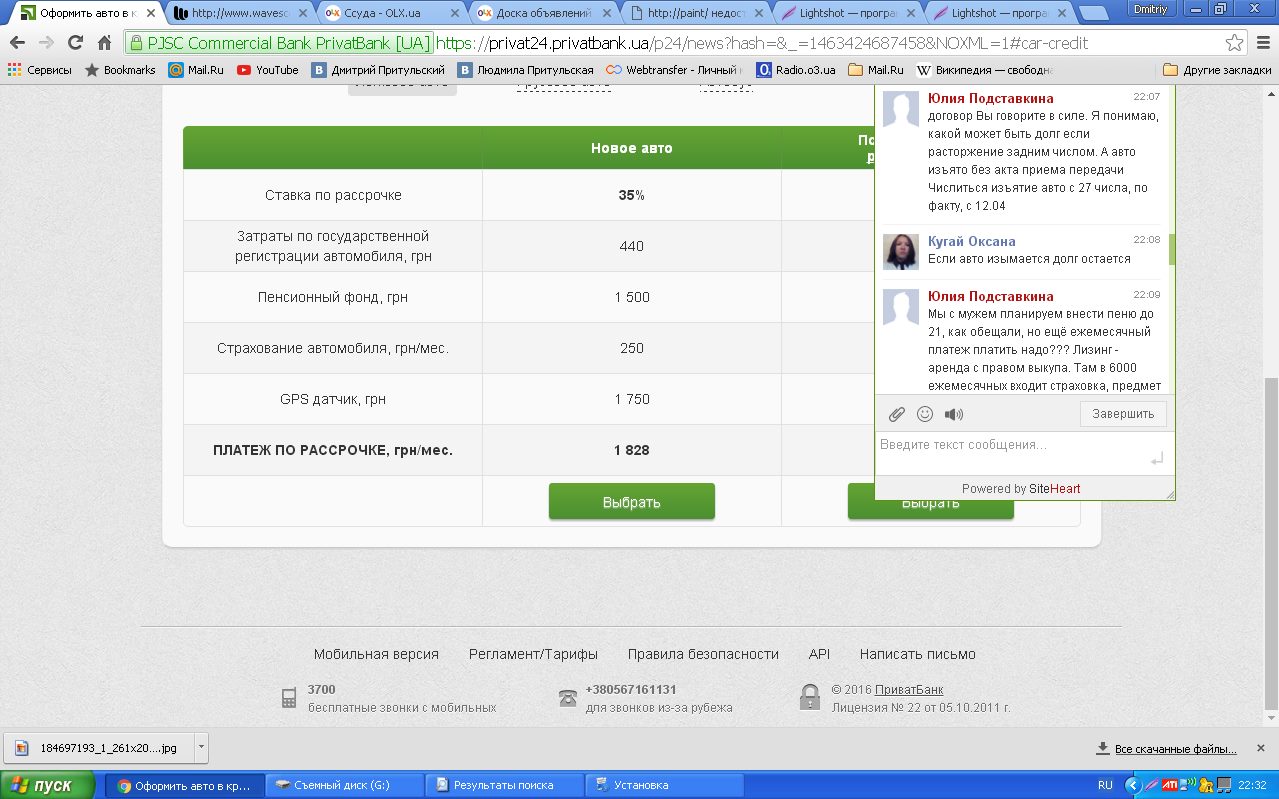1279x799 pixels.
Task: Click the Кугай Оксана sender name
Action: (x=971, y=241)
